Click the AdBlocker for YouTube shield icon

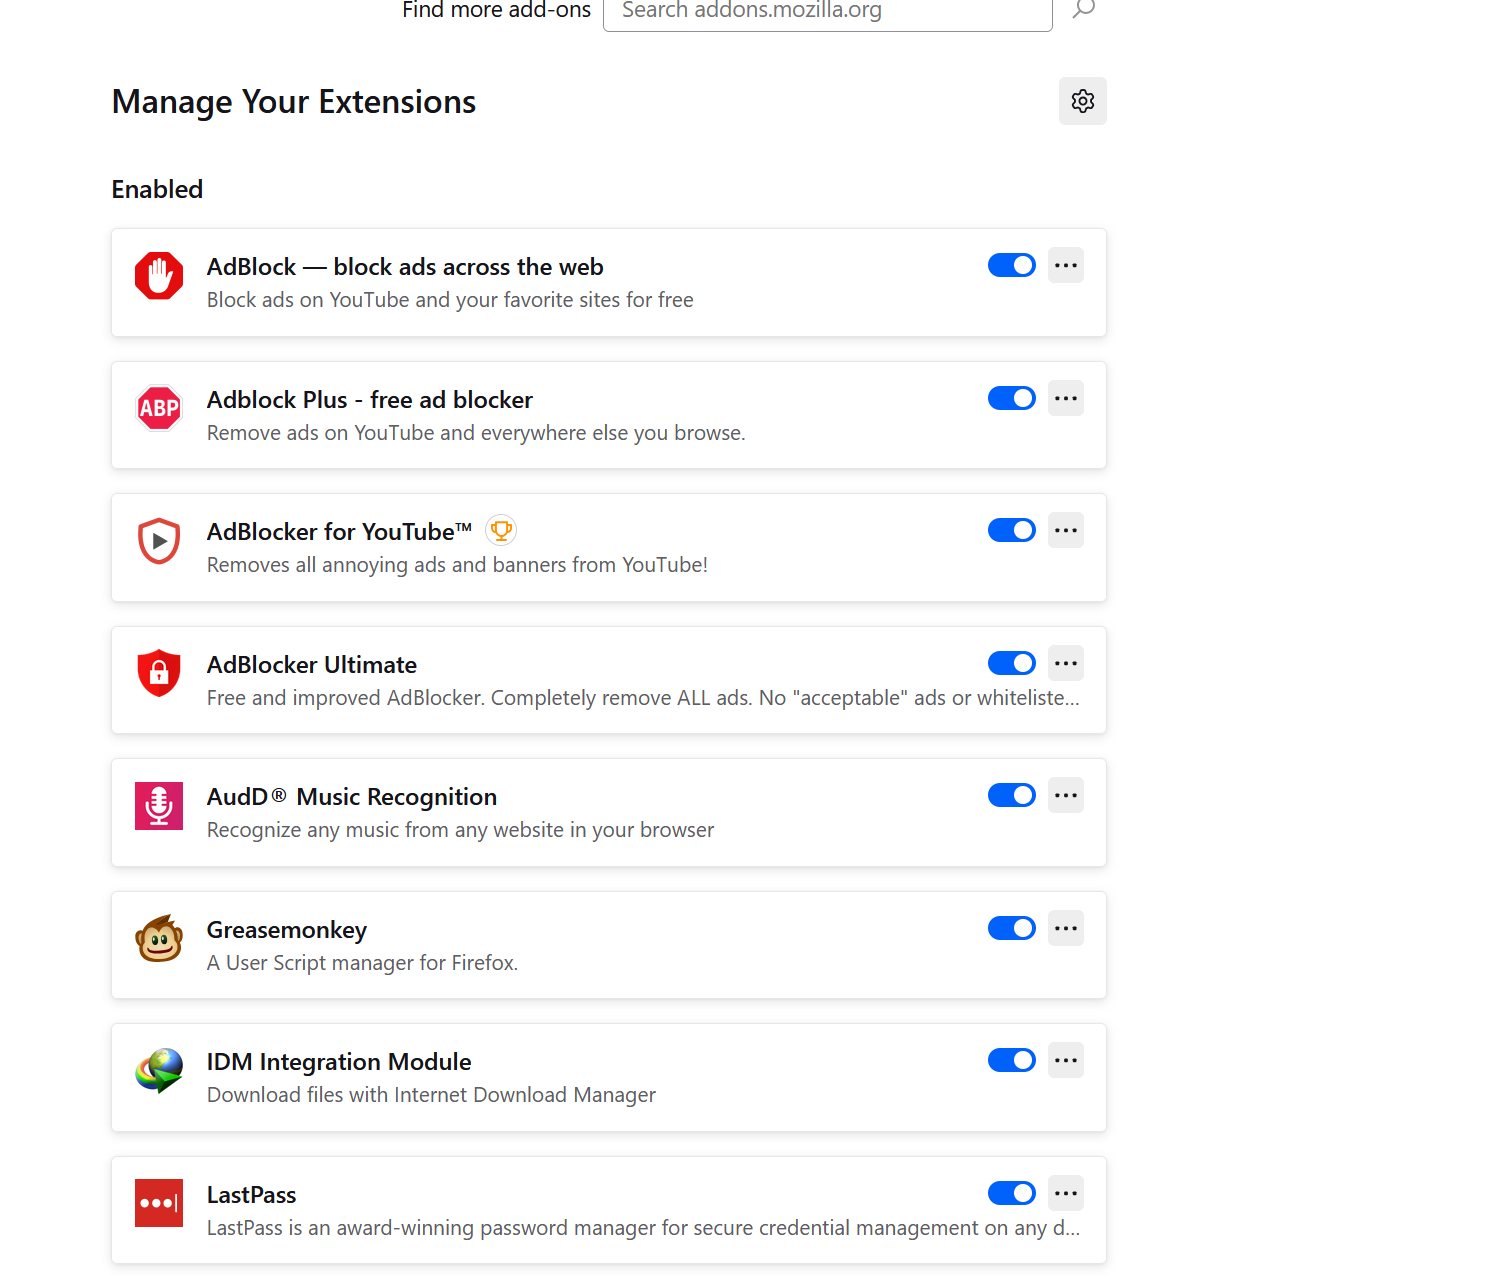click(159, 541)
